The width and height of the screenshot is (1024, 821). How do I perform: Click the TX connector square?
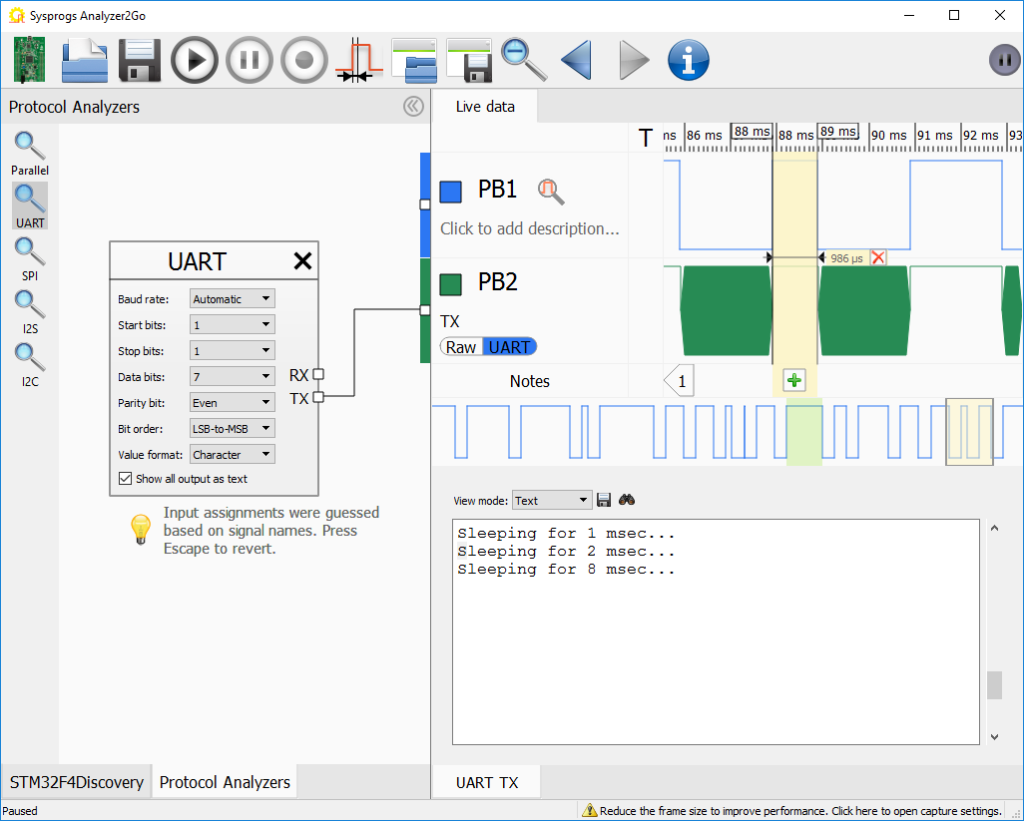318,396
